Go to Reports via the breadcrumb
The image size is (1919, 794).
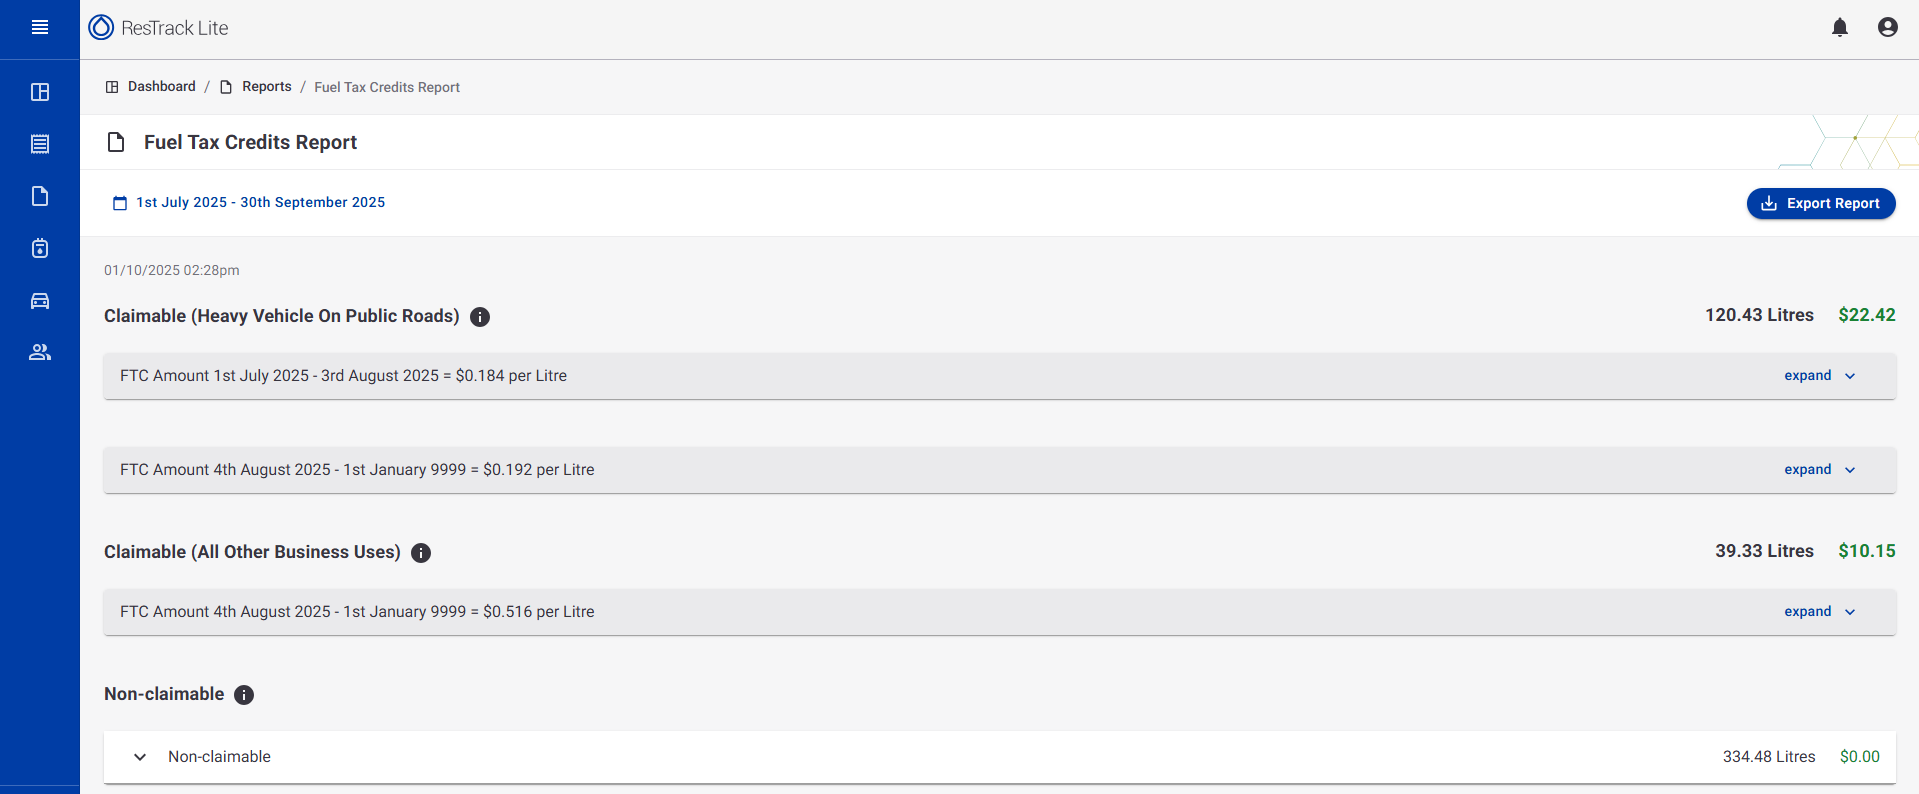[x=266, y=86]
